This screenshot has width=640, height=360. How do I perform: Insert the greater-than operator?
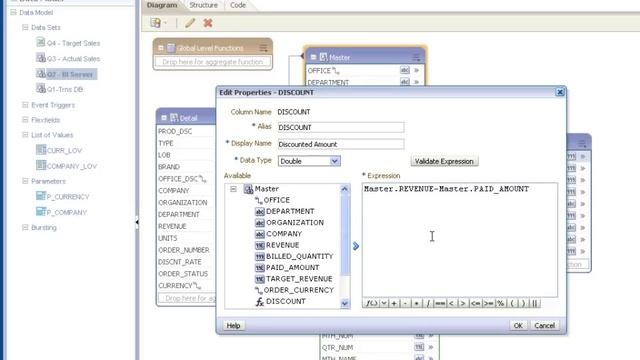click(x=463, y=303)
